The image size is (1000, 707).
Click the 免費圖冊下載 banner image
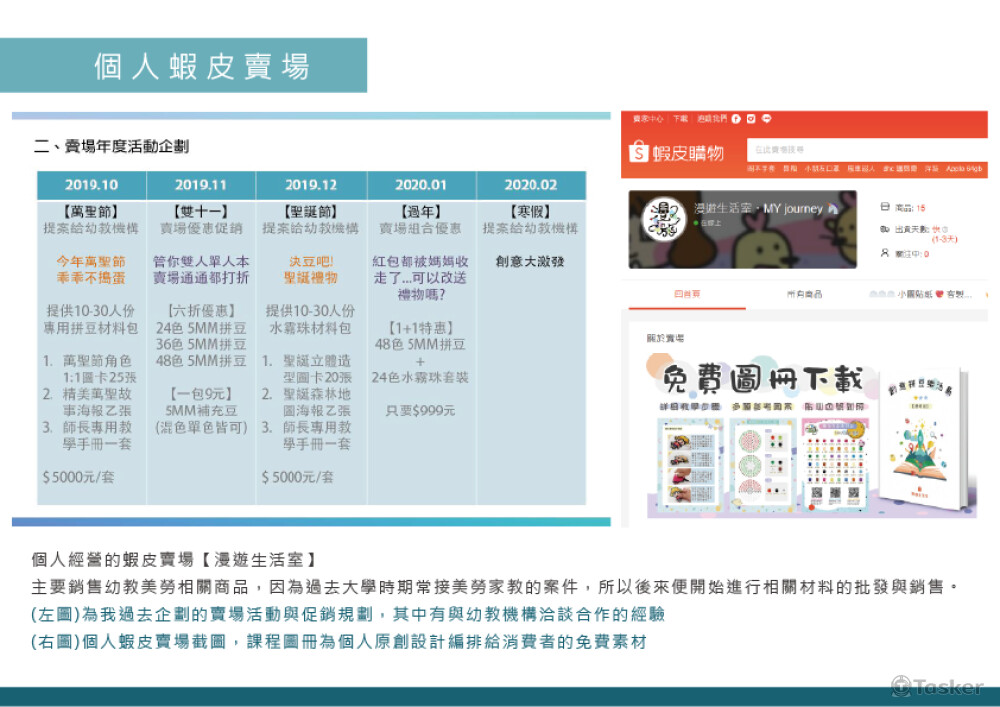(762, 380)
